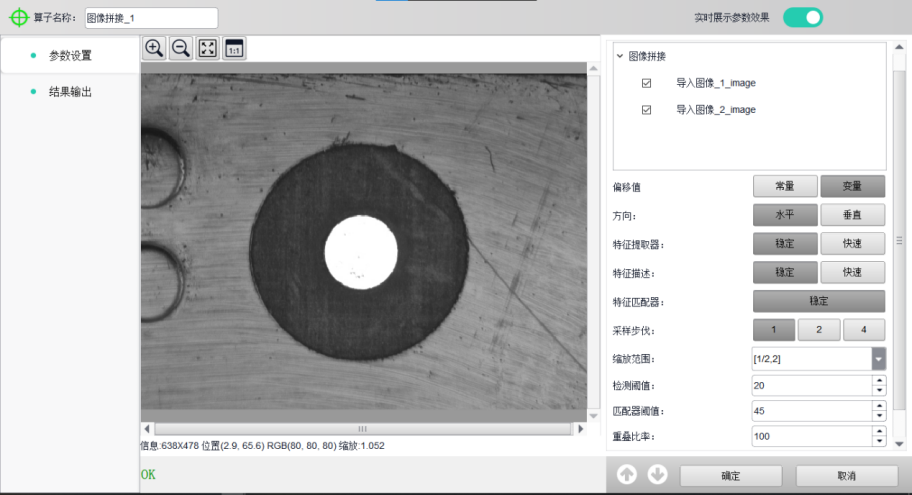Click the image horizontal scrollbar
This screenshot has width=912, height=495.
[x=362, y=428]
